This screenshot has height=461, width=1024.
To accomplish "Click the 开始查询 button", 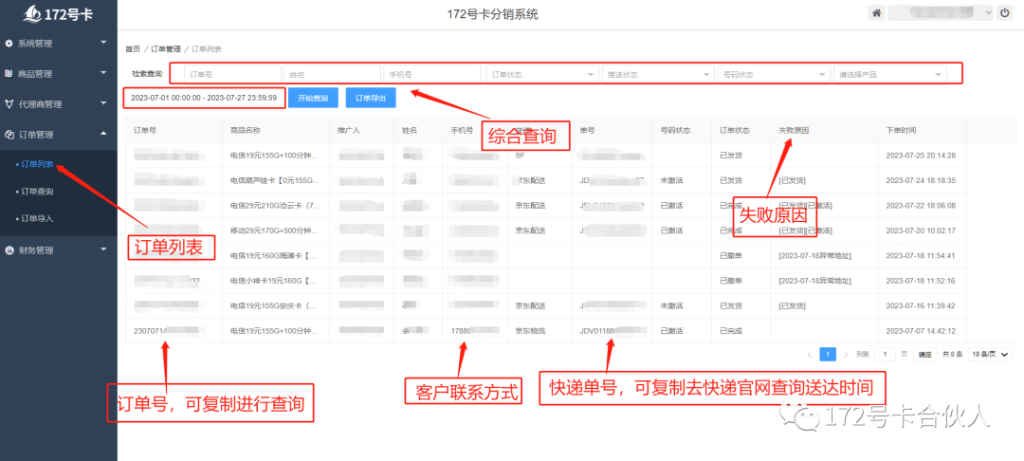I will point(313,98).
